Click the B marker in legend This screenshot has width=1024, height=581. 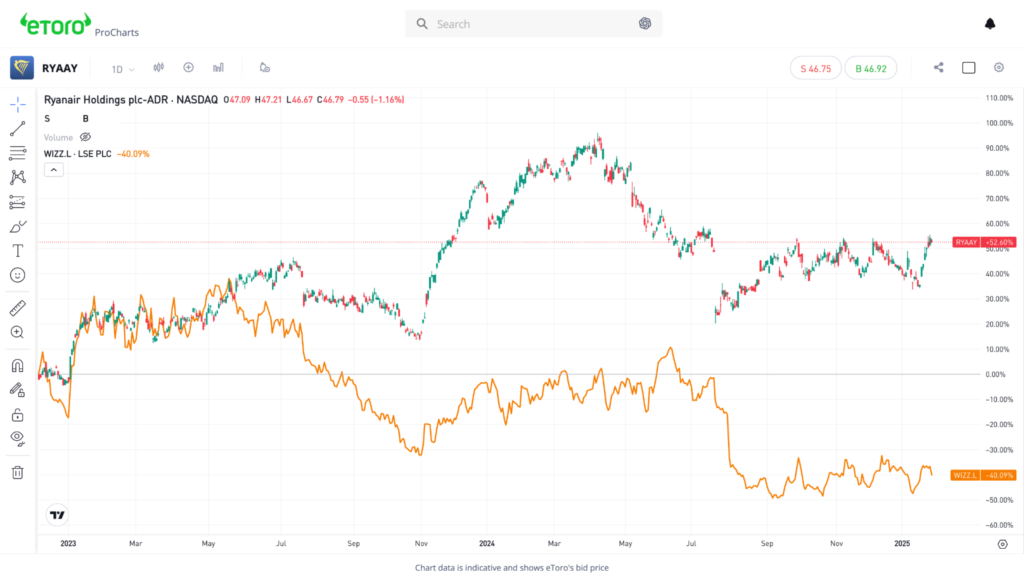pyautogui.click(x=86, y=119)
